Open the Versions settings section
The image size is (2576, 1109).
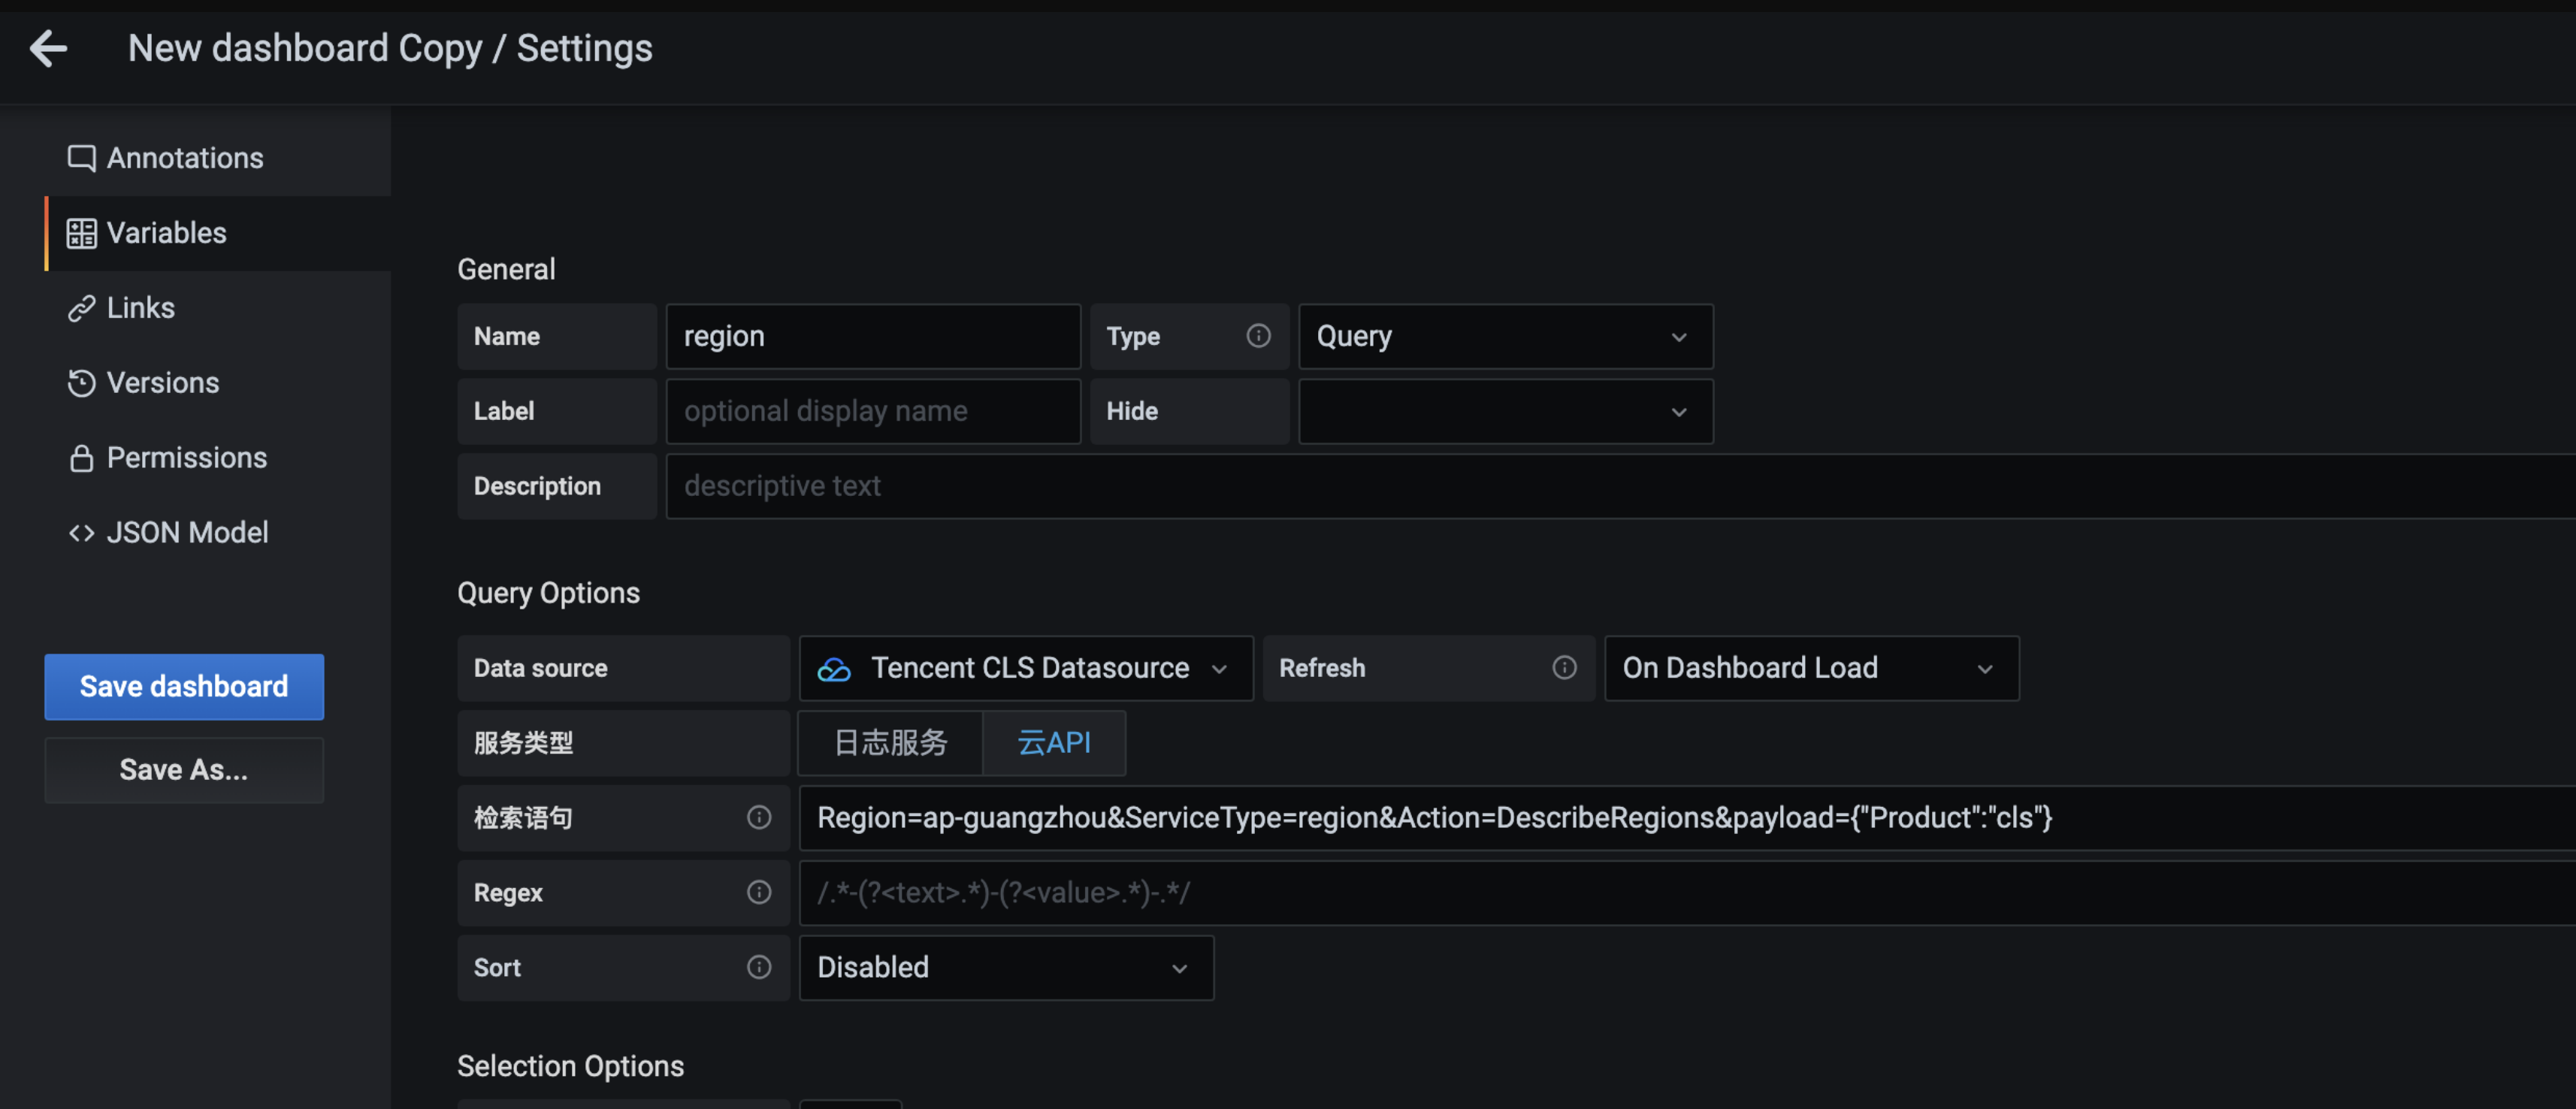217,383
